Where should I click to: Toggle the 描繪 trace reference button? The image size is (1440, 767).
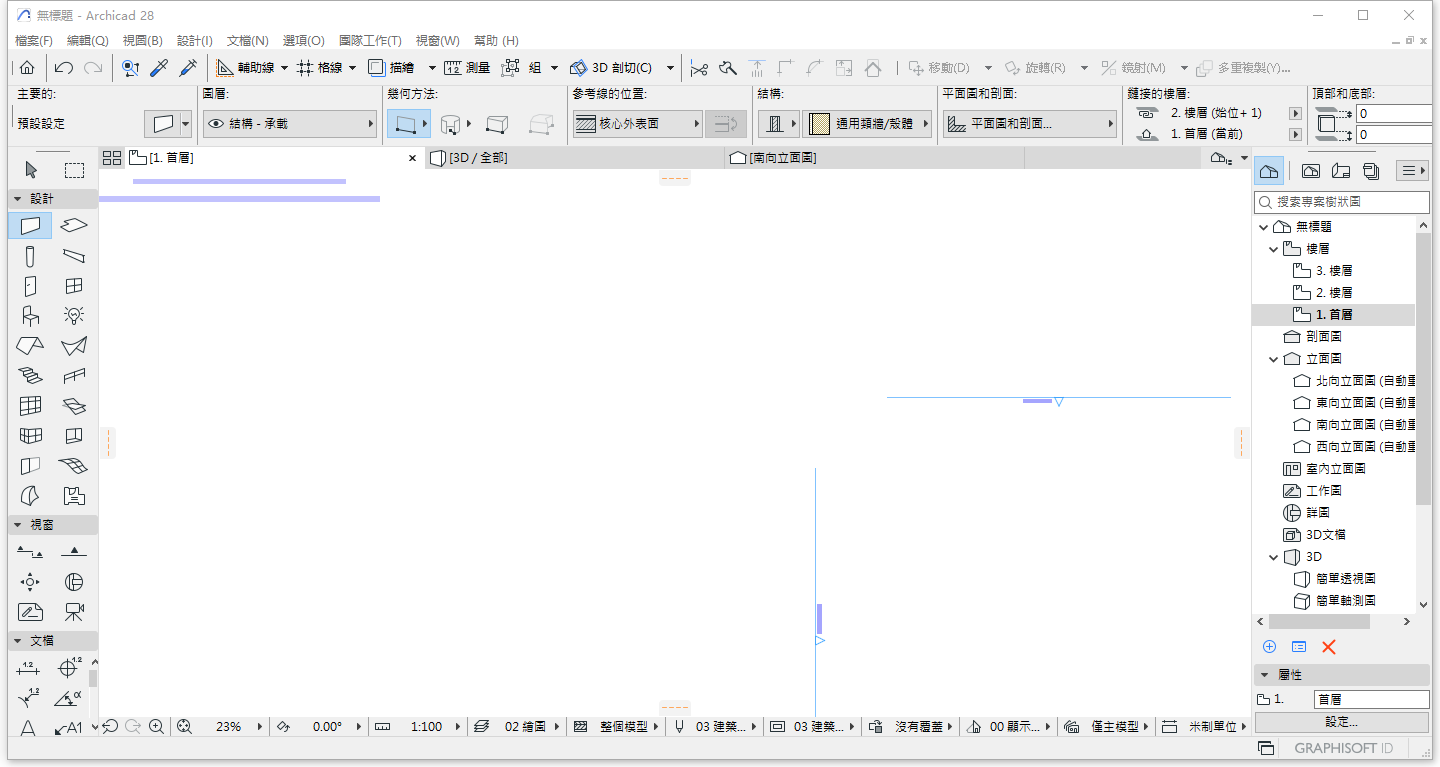click(391, 68)
